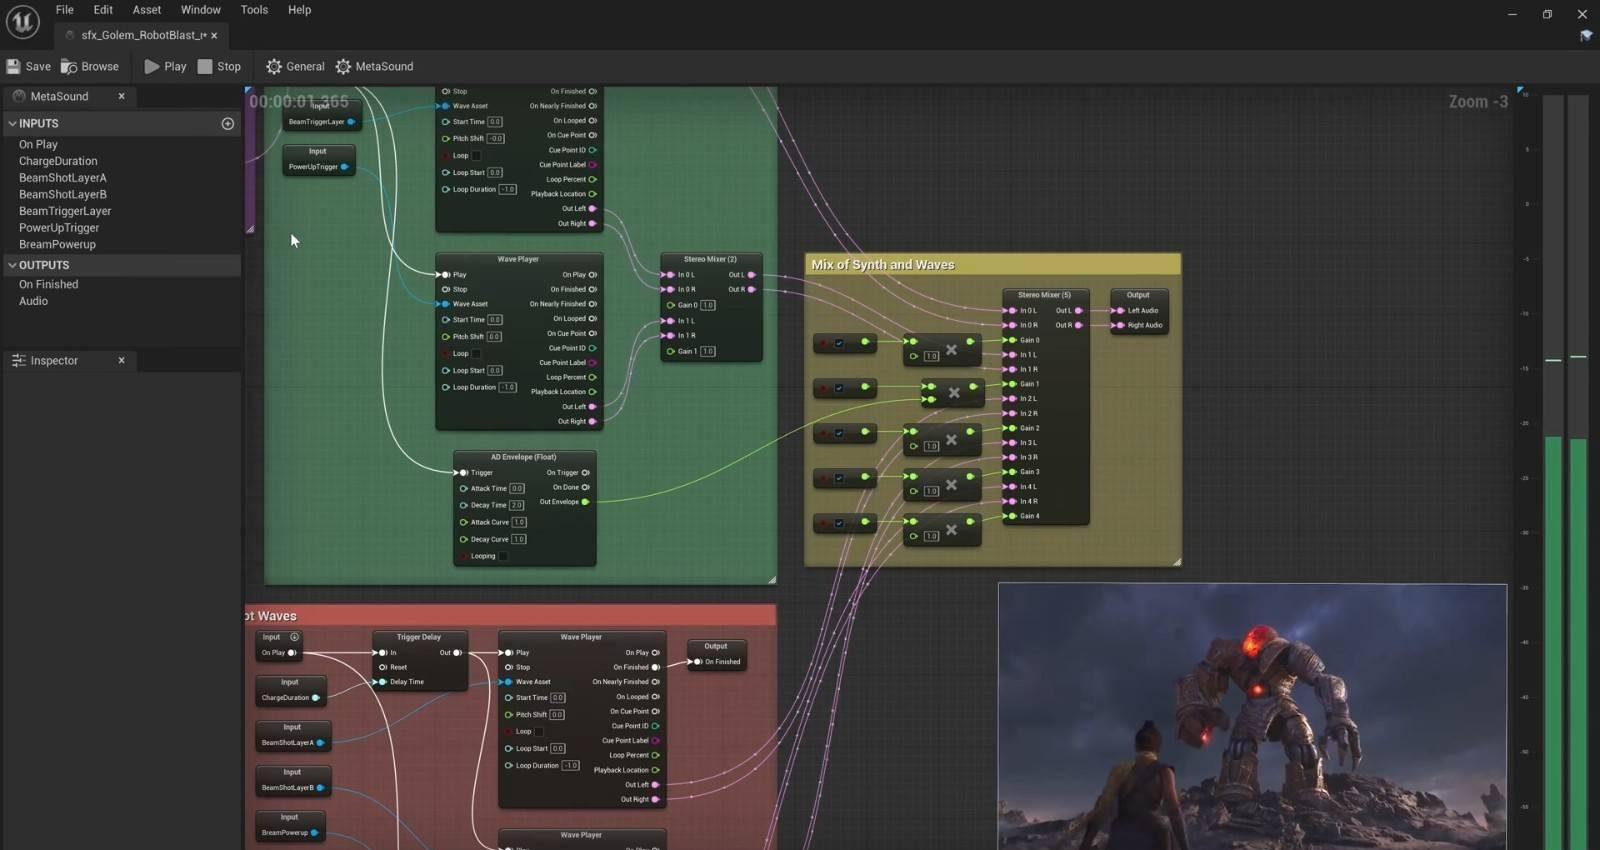This screenshot has width=1600, height=850.
Task: Toggle the third checkbox in Mix of Synth and Waves
Action: pyautogui.click(x=839, y=433)
